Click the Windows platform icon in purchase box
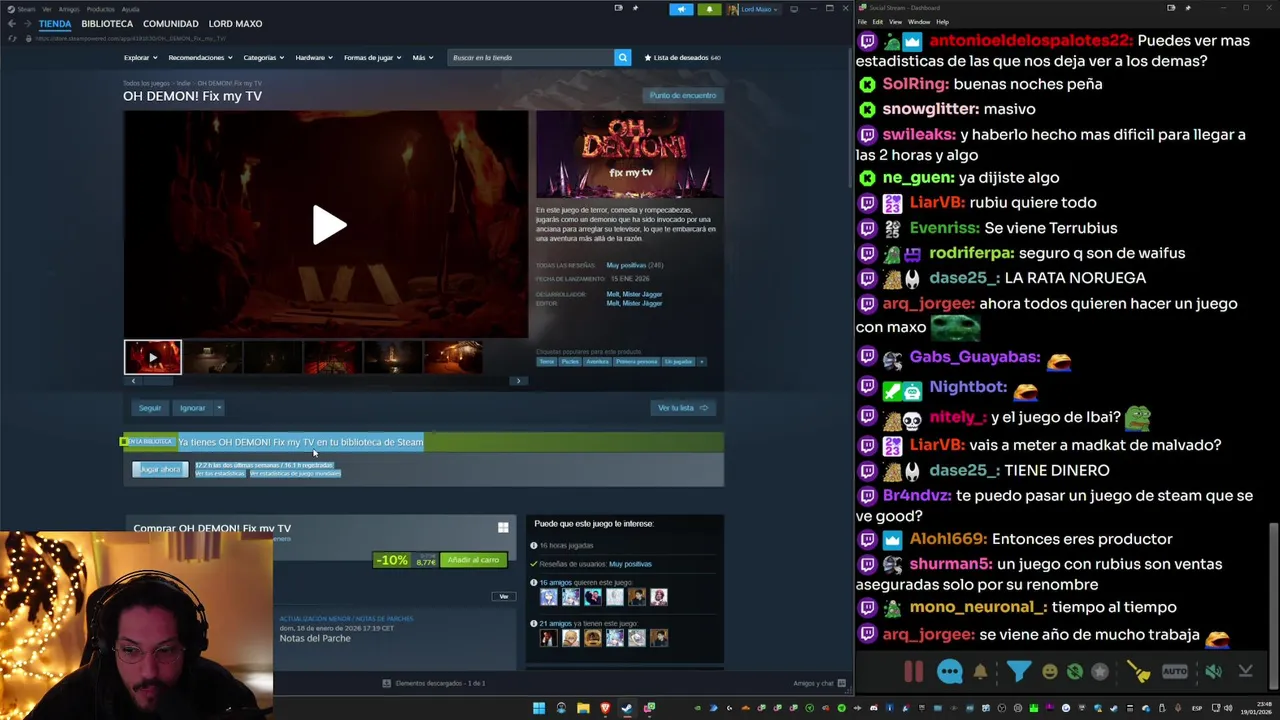1280x720 pixels. [x=503, y=528]
